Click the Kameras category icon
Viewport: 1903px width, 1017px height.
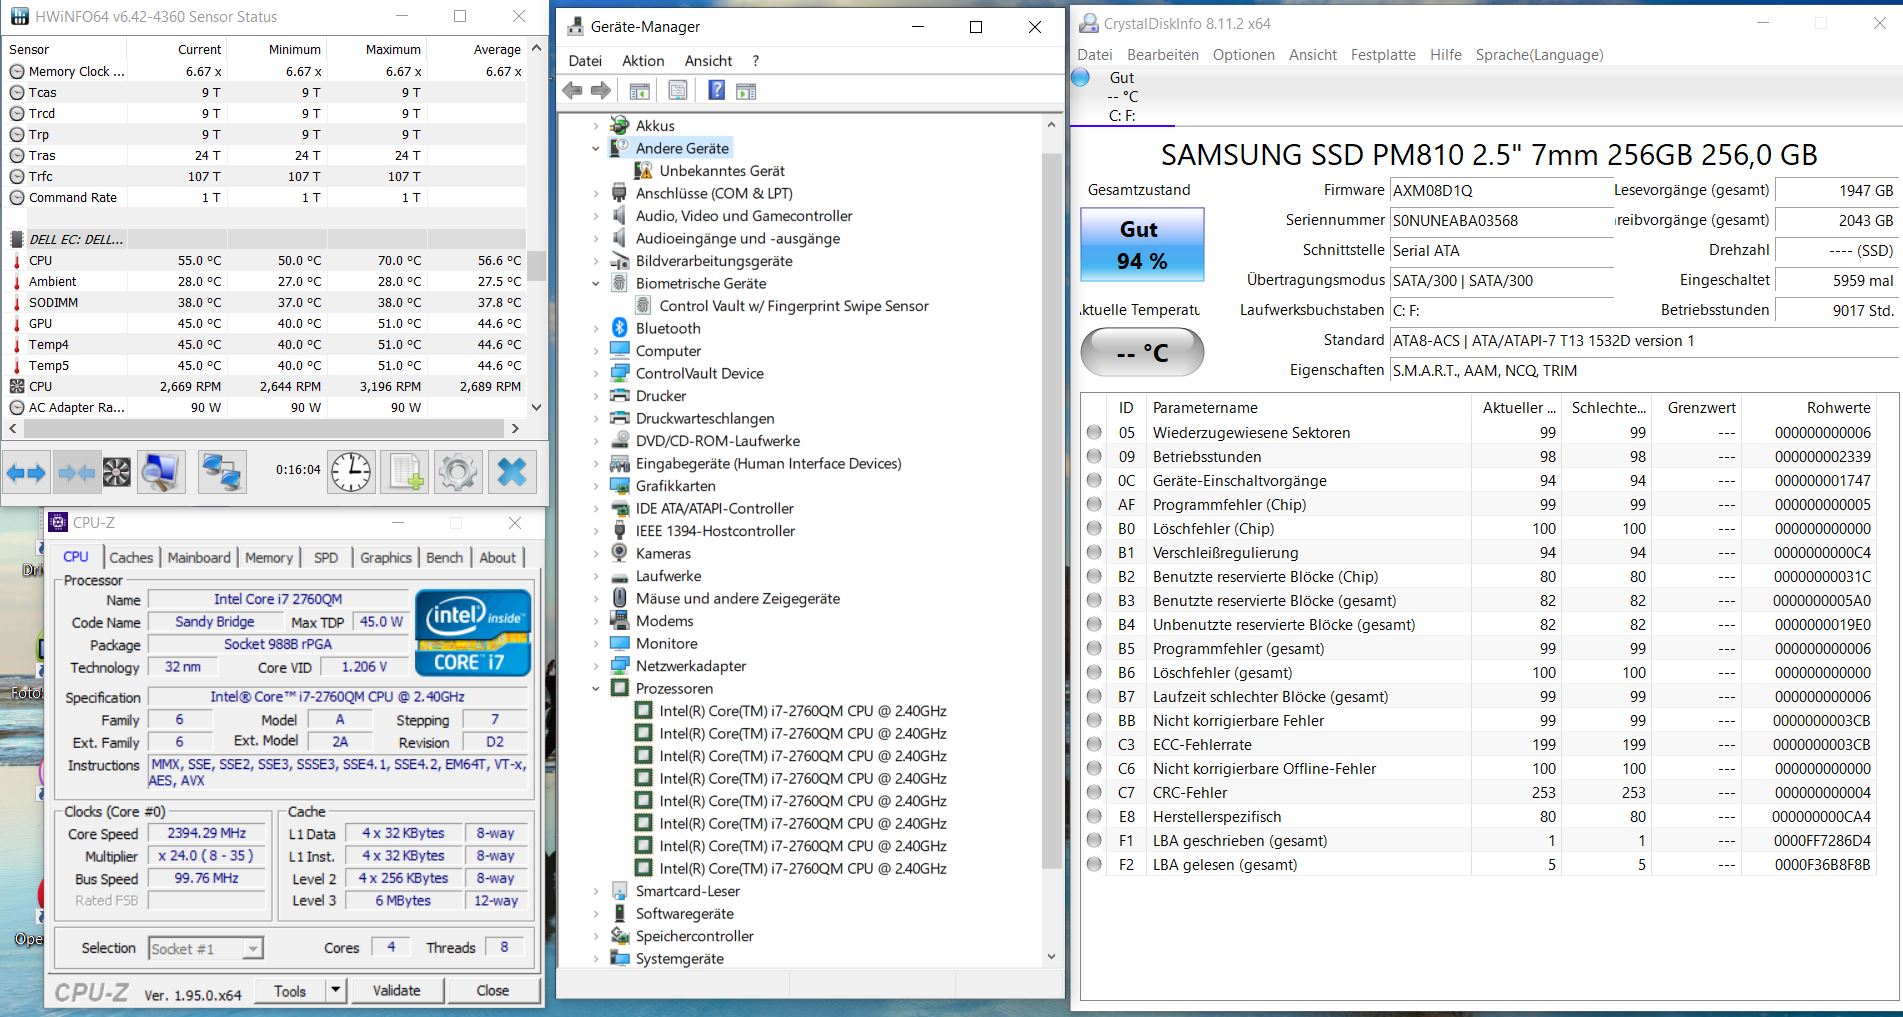(619, 553)
